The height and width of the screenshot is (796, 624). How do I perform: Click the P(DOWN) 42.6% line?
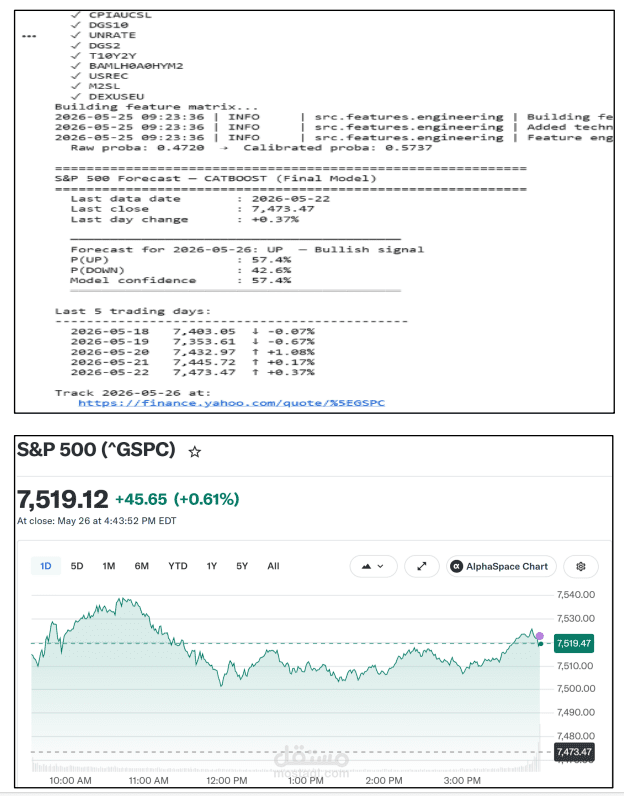[x=181, y=270]
